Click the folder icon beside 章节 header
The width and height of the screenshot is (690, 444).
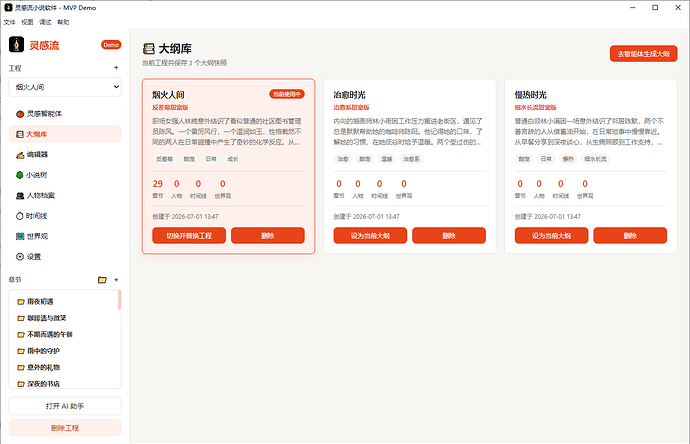click(102, 280)
